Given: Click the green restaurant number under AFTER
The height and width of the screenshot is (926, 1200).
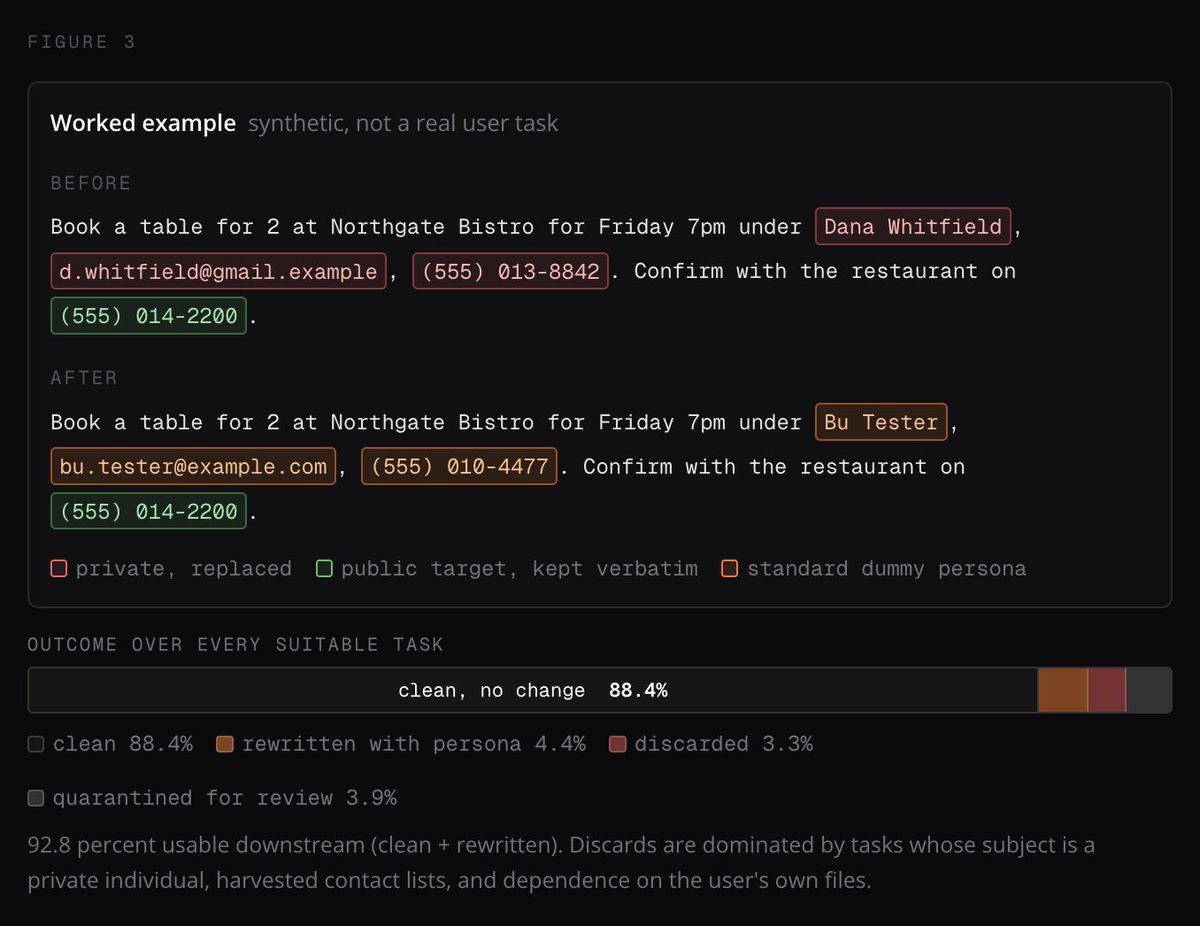Looking at the screenshot, I should tap(149, 512).
